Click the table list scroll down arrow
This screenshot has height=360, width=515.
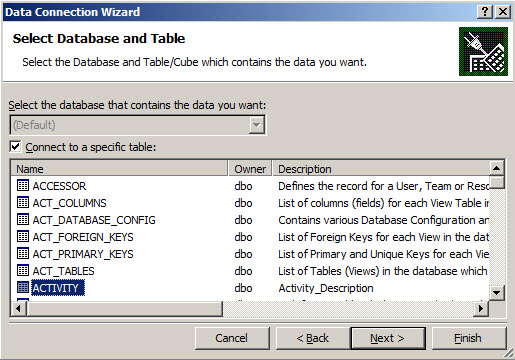point(497,293)
